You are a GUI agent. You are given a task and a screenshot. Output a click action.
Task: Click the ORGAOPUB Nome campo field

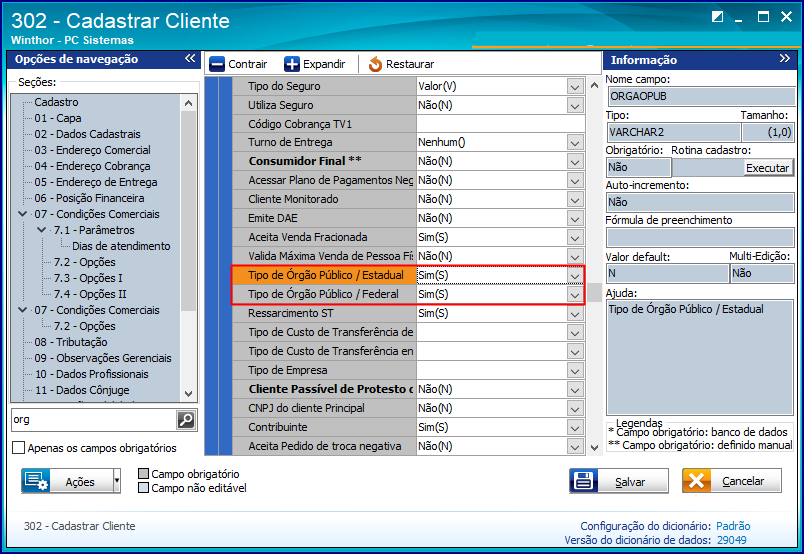701,96
